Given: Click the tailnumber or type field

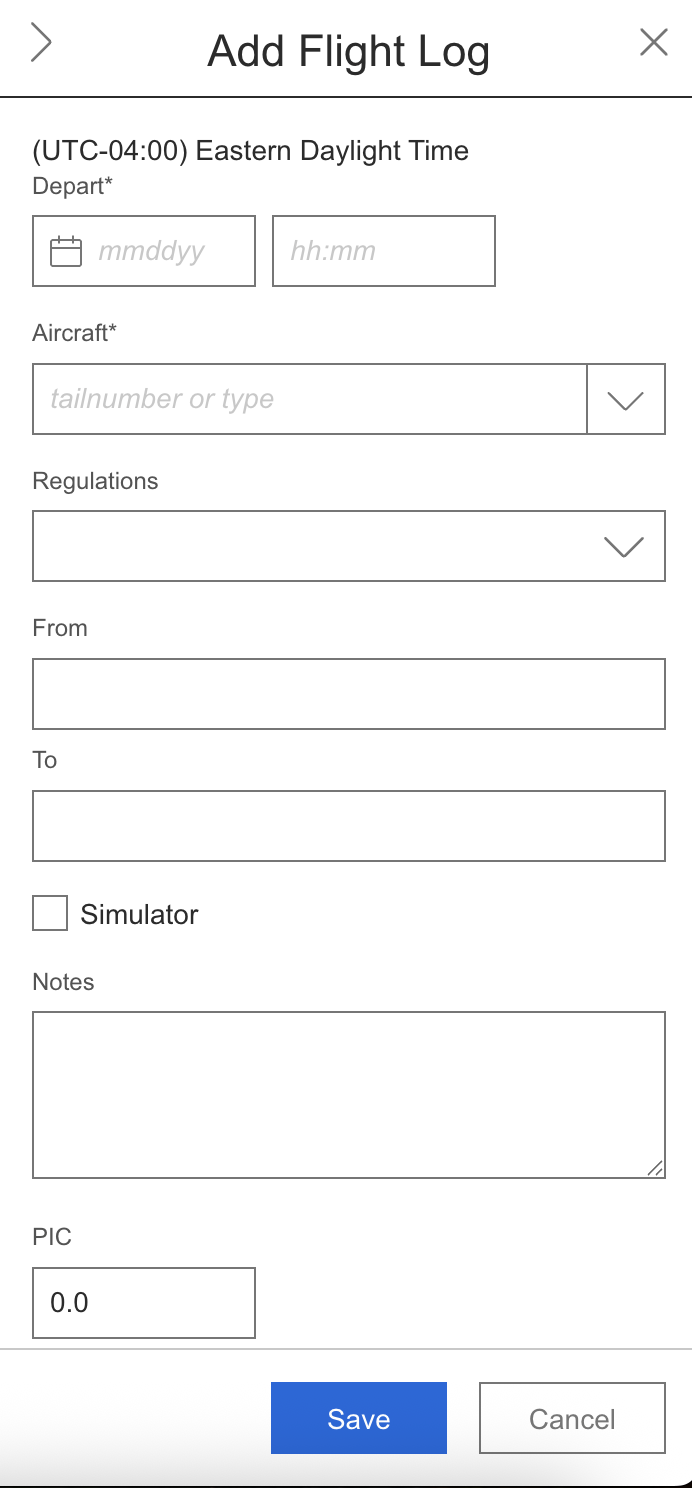Looking at the screenshot, I should click(x=300, y=398).
